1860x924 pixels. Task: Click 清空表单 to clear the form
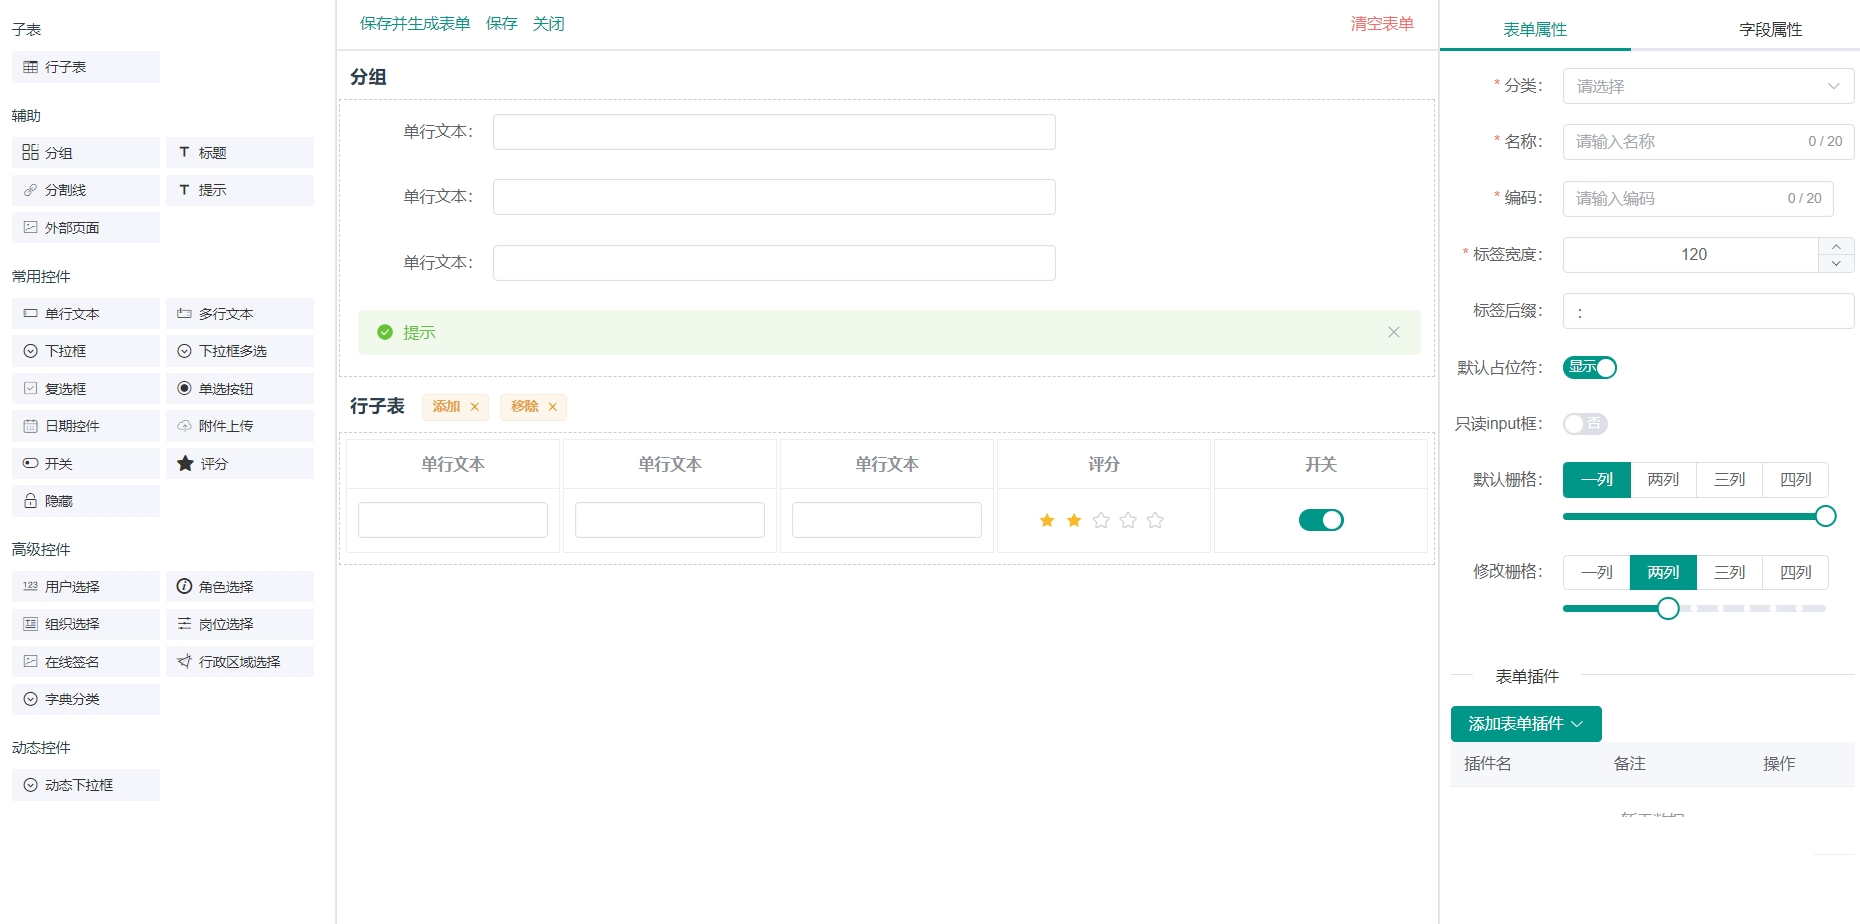(x=1381, y=23)
